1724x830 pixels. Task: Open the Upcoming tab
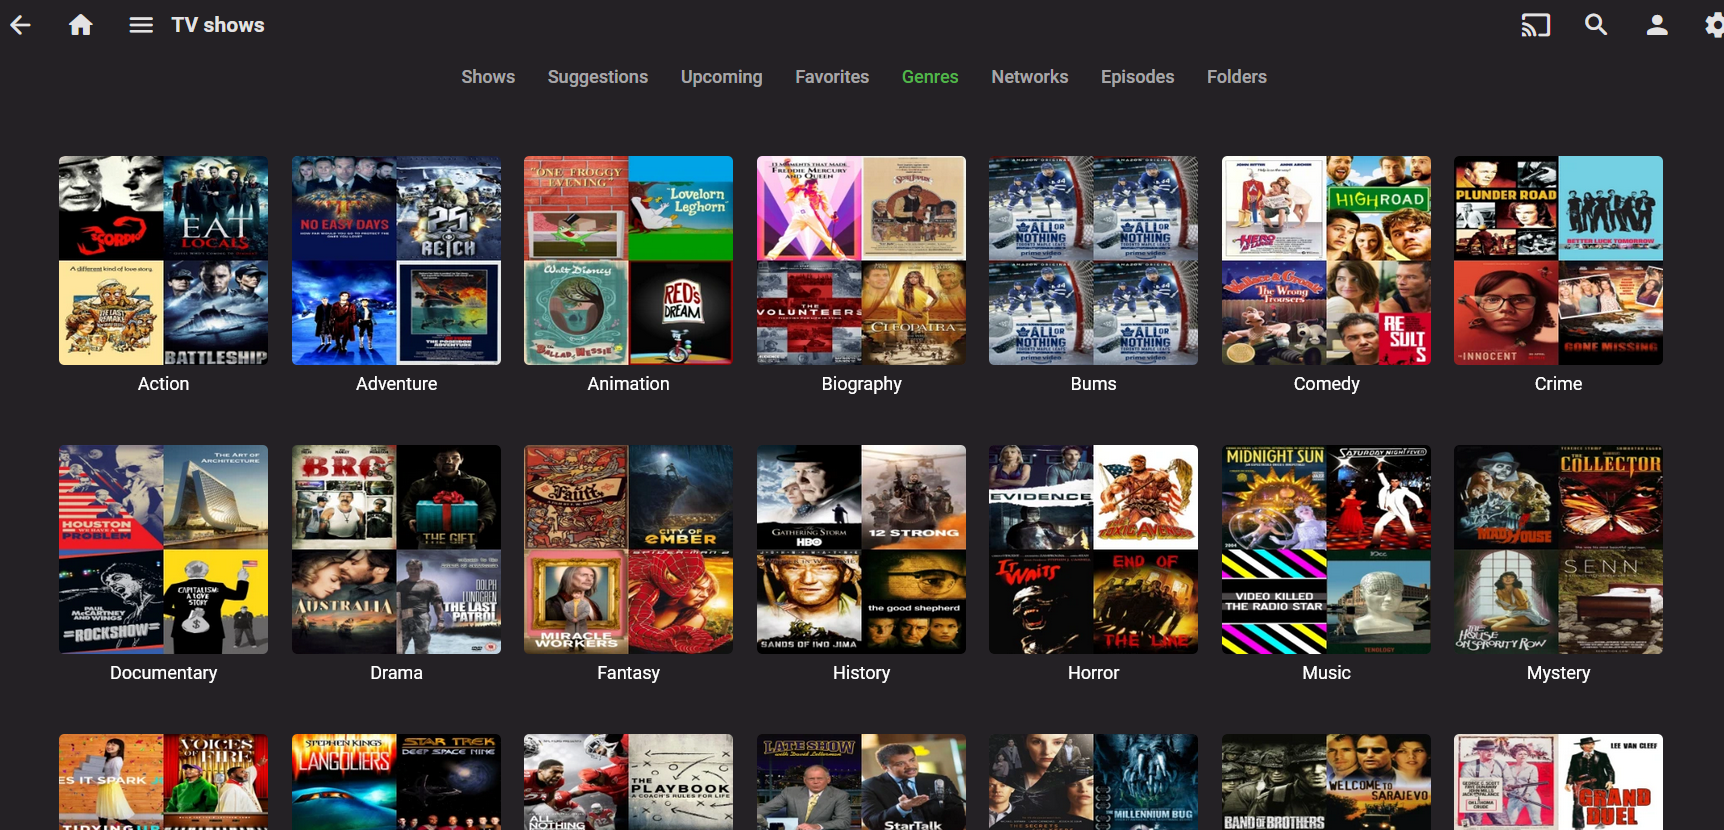click(722, 77)
